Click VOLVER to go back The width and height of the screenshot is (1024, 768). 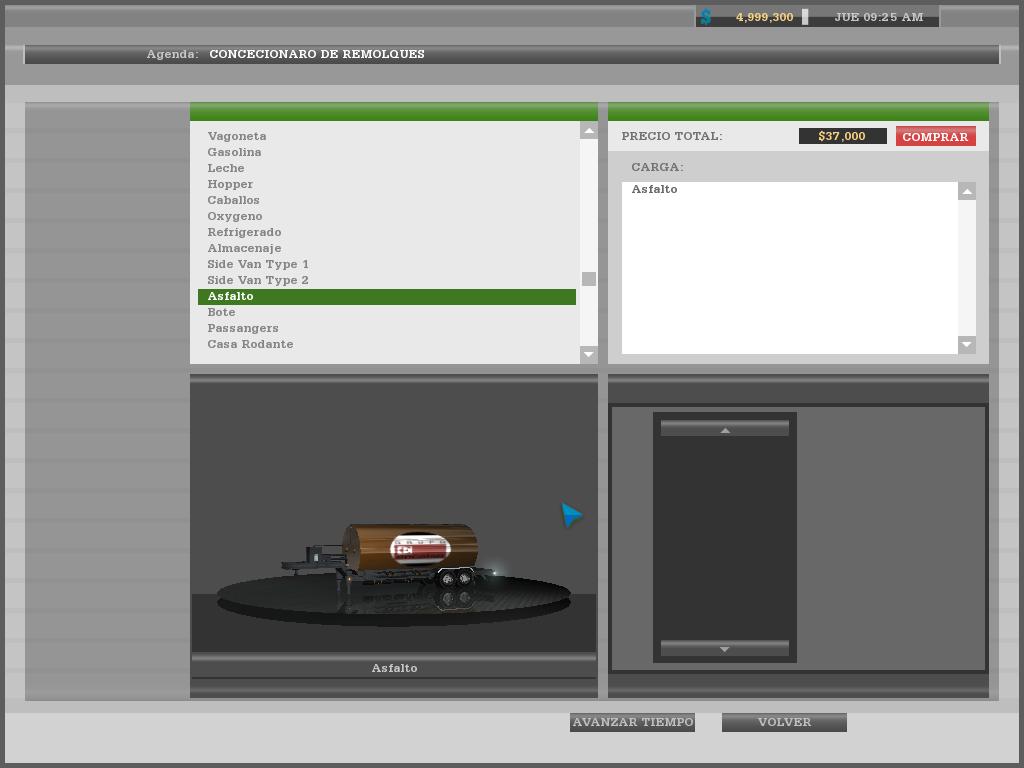tap(784, 722)
